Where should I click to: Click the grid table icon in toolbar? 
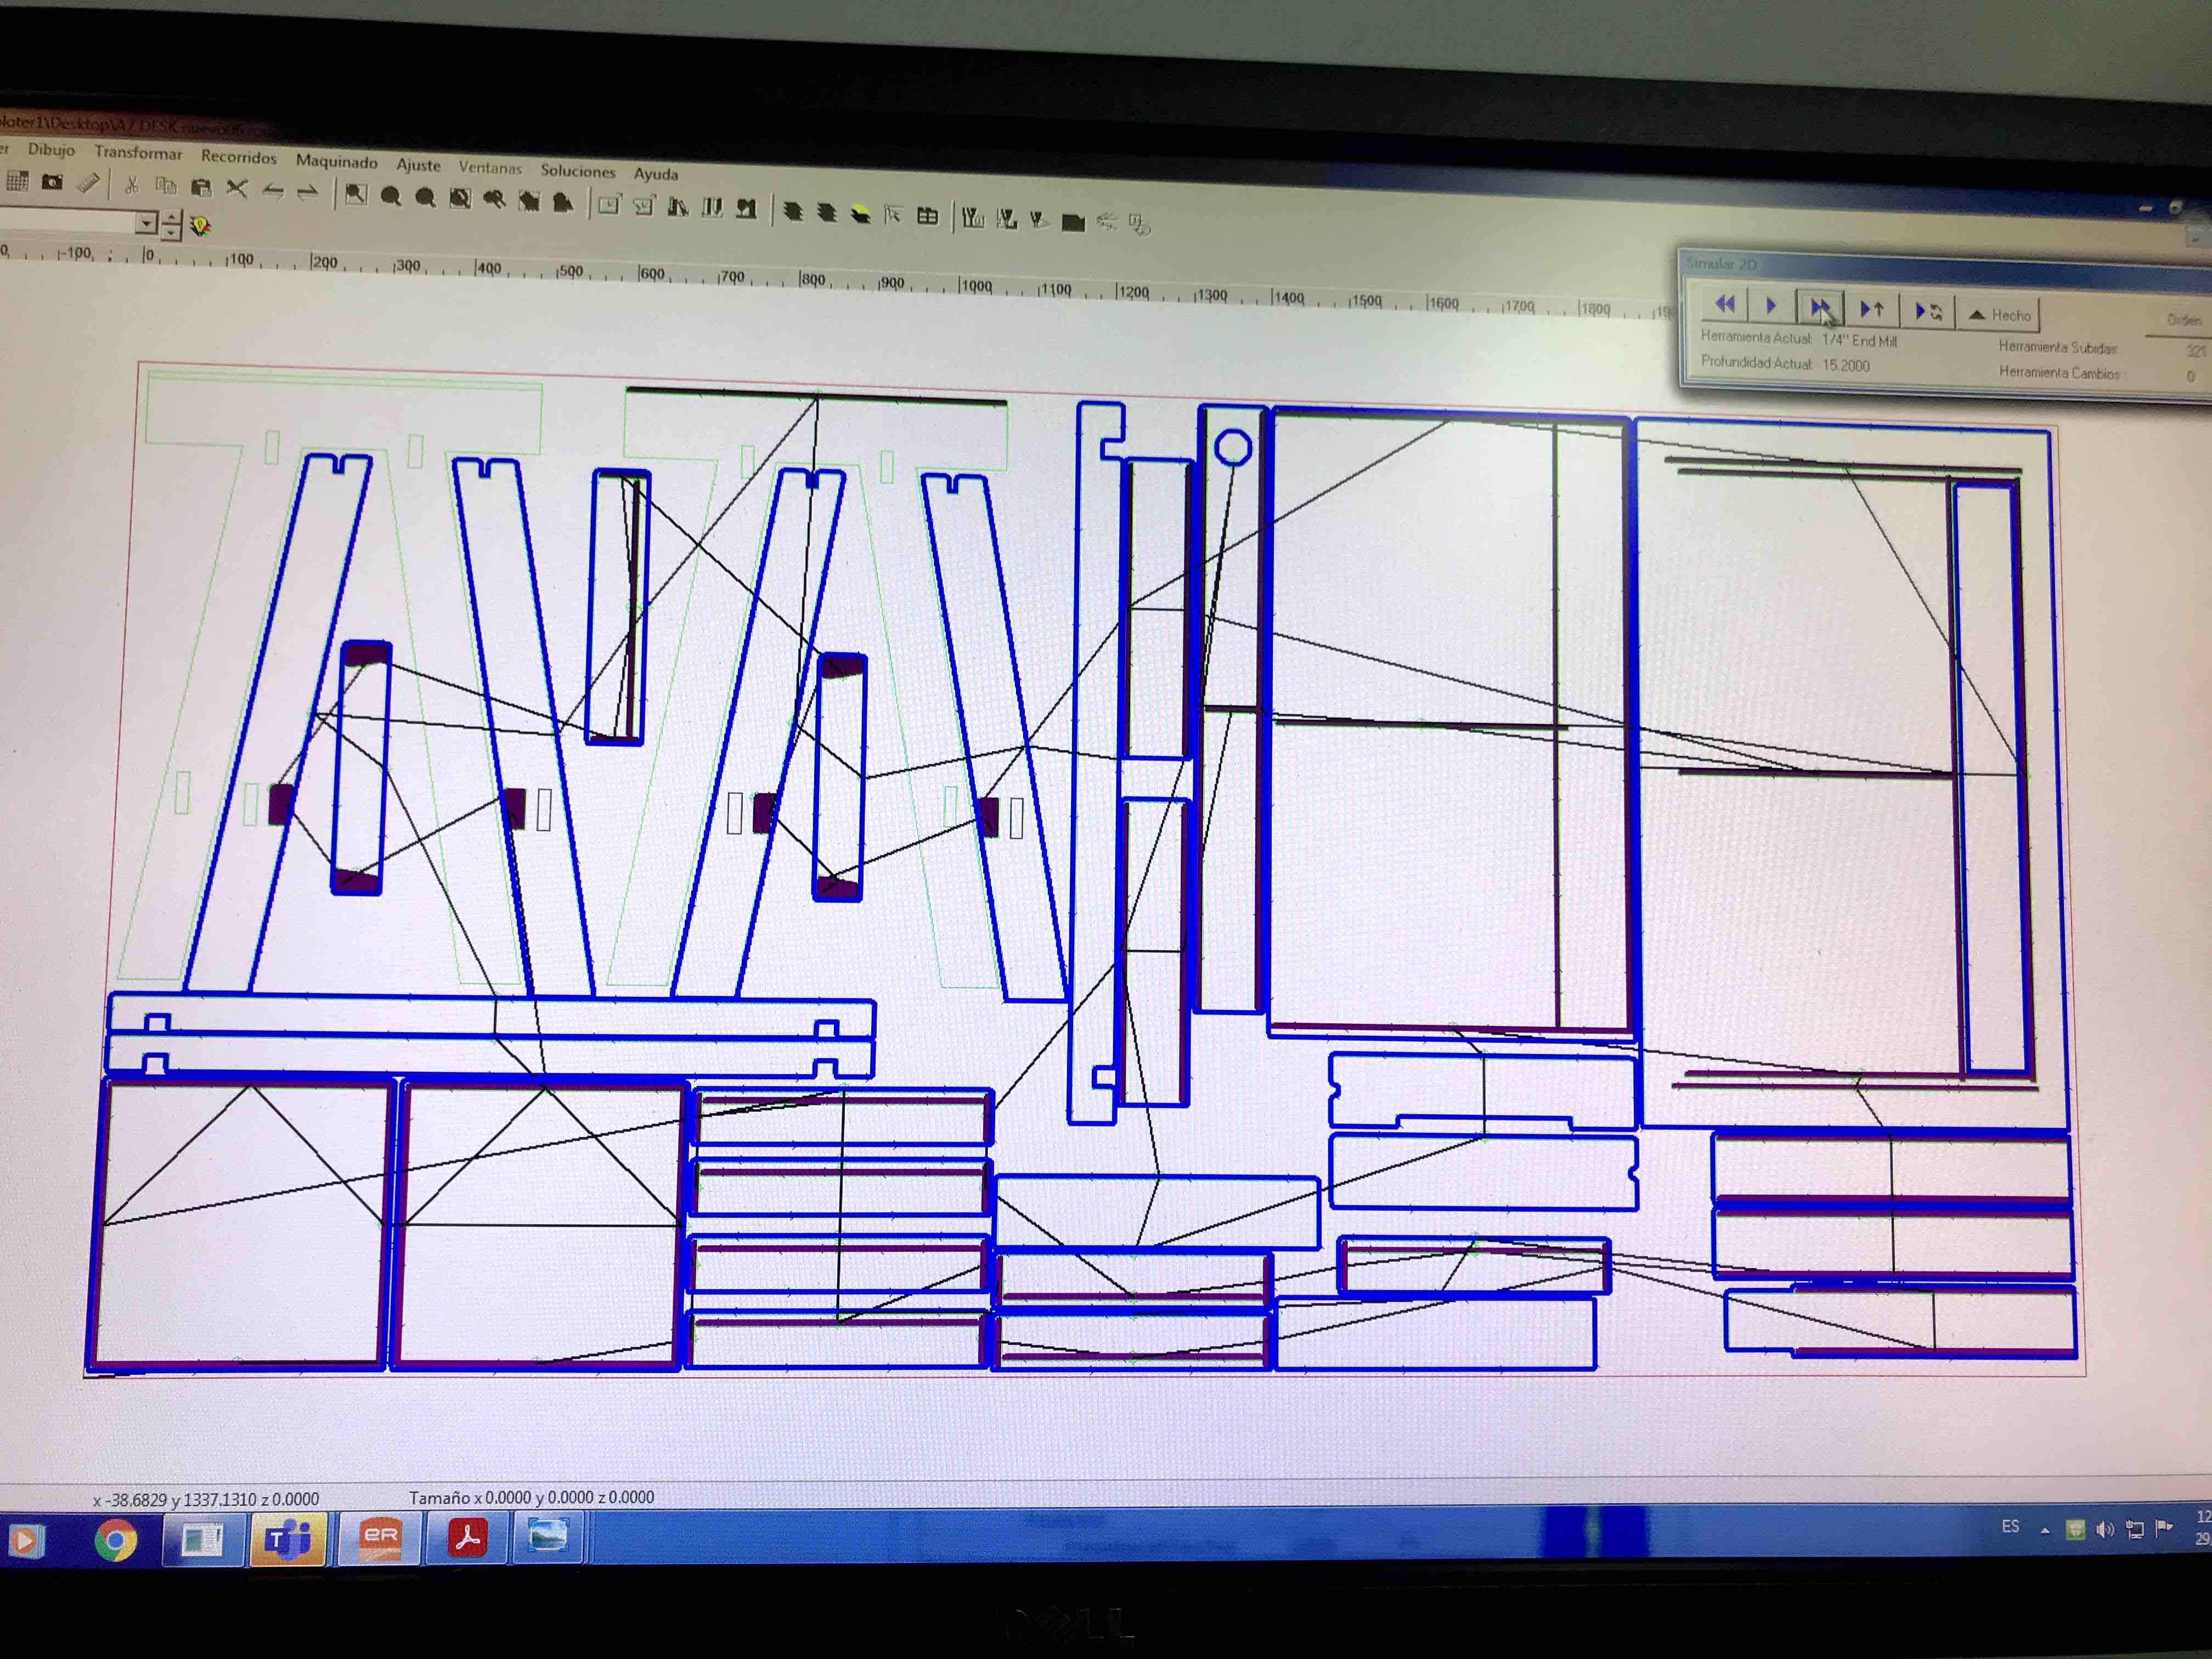(927, 216)
